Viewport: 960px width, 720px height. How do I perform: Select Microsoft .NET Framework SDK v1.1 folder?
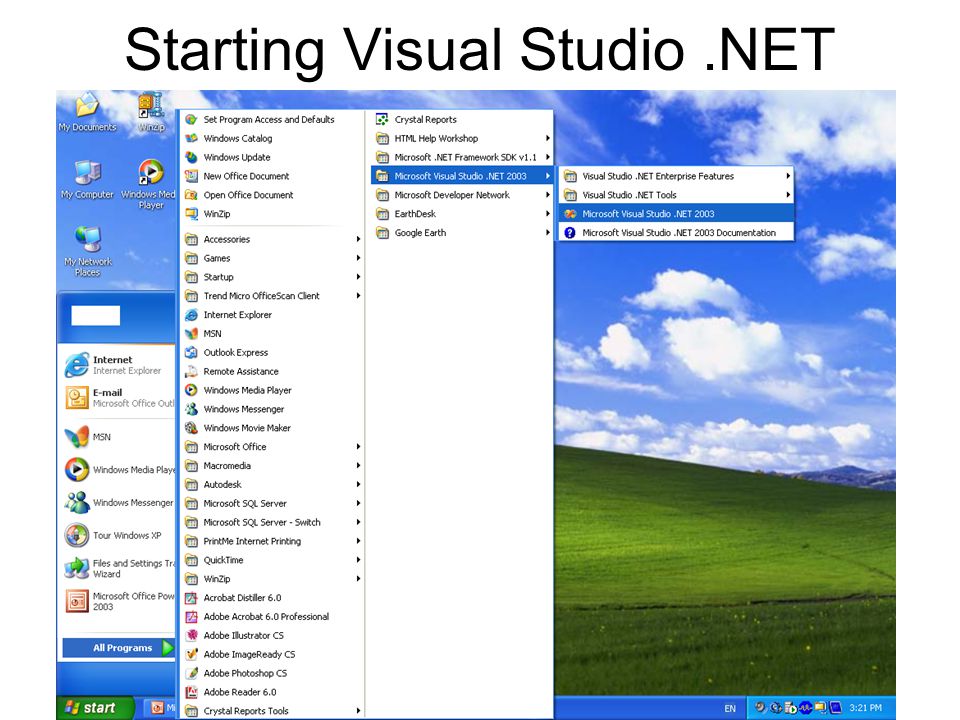(462, 157)
